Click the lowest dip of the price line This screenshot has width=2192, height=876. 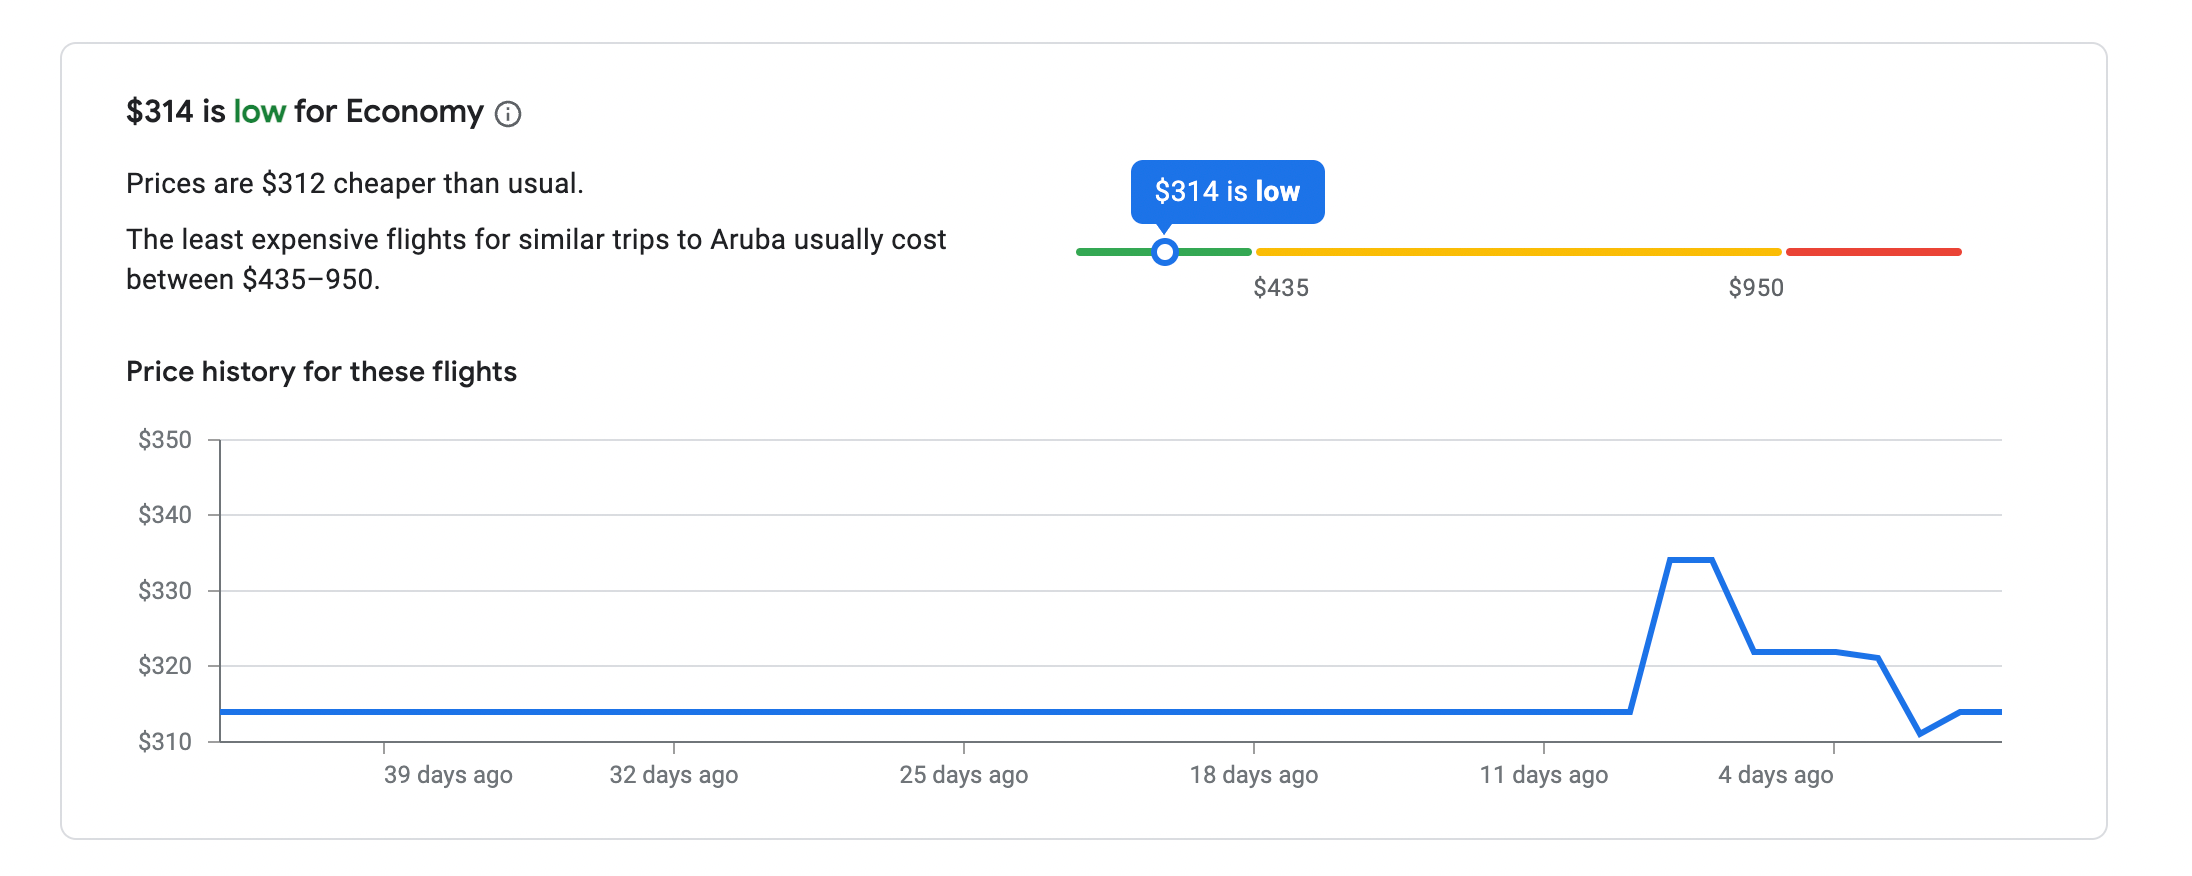1919,733
